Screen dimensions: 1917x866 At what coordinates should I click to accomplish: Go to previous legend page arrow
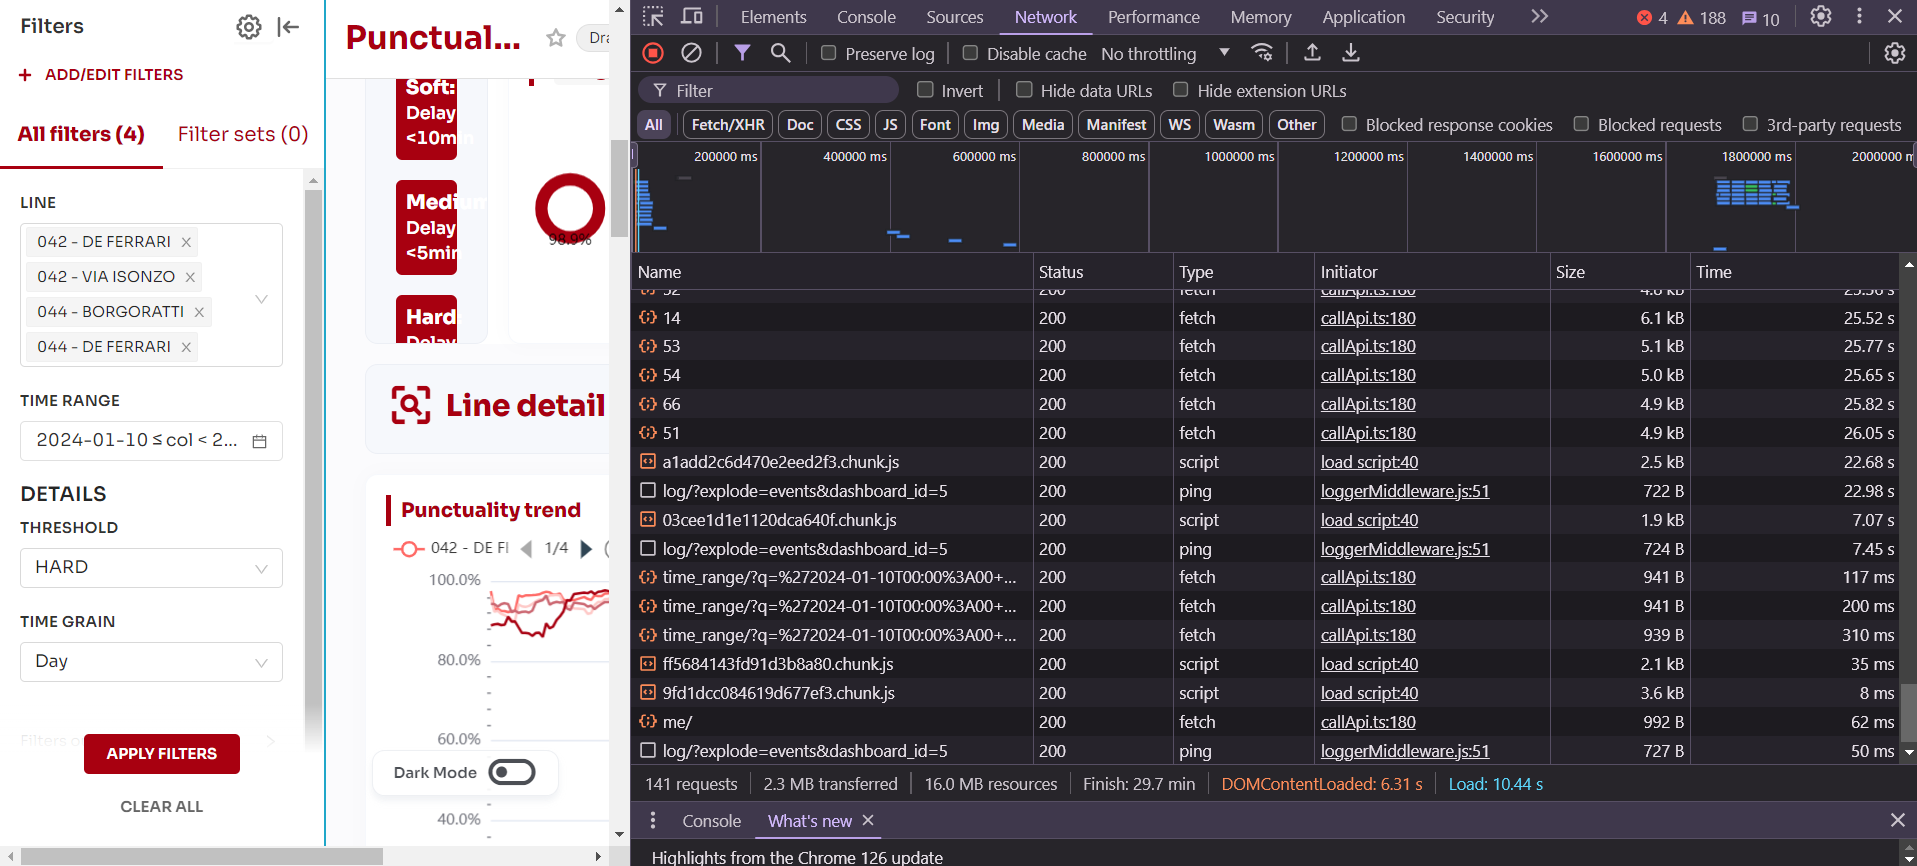[x=526, y=548]
